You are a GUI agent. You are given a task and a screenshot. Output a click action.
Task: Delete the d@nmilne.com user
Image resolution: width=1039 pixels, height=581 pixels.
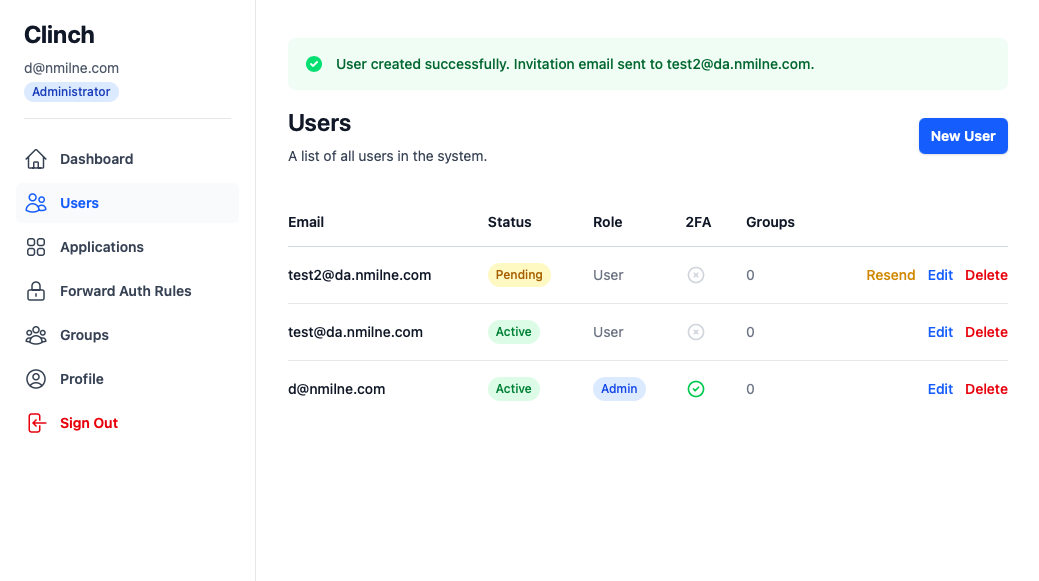(986, 389)
